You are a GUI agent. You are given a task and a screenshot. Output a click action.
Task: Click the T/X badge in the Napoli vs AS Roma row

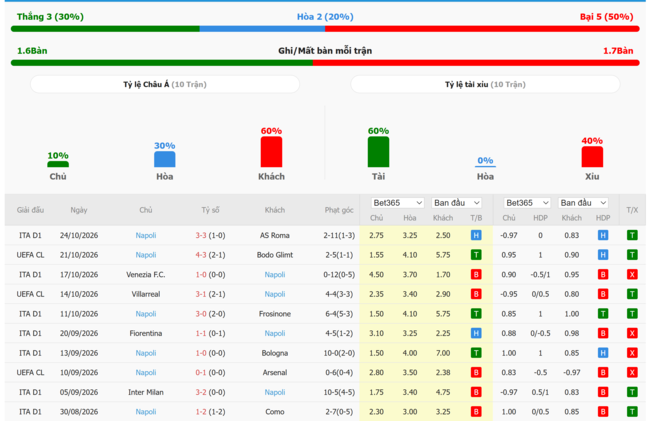632,235
